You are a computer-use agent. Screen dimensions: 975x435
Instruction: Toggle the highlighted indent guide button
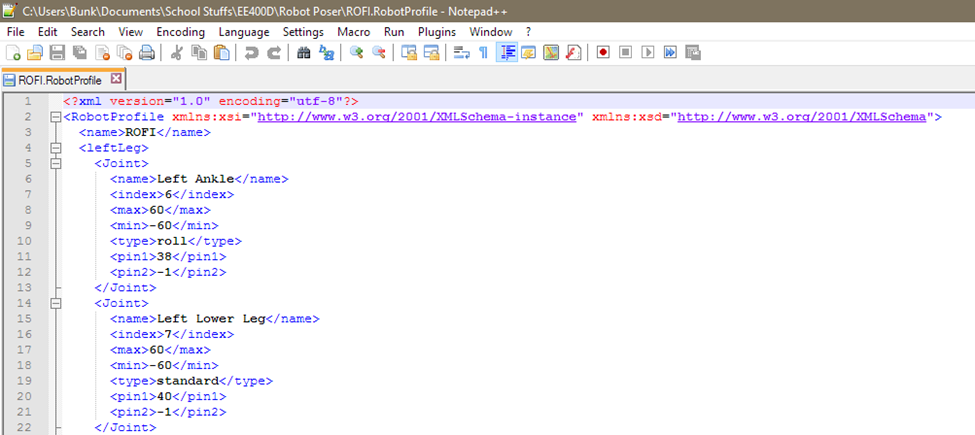click(507, 53)
